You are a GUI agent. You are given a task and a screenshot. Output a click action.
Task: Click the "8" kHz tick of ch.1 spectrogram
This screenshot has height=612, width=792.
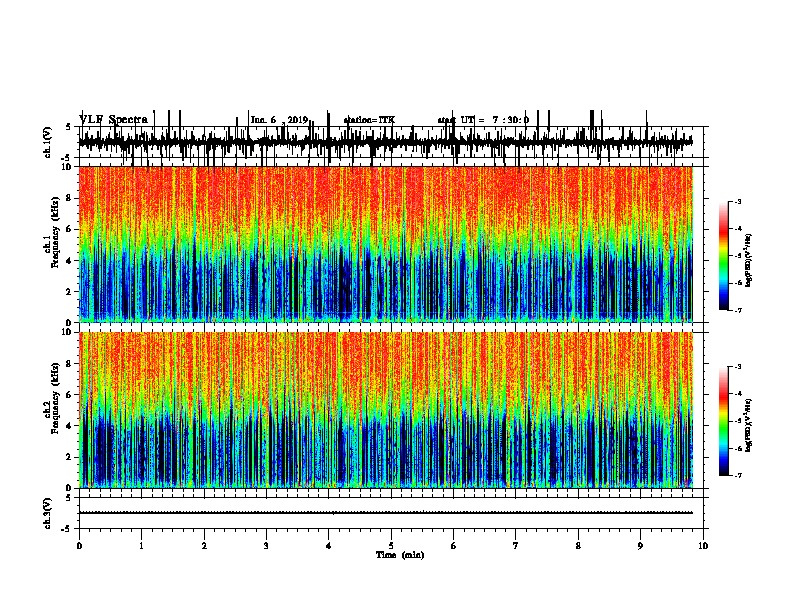tap(70, 198)
